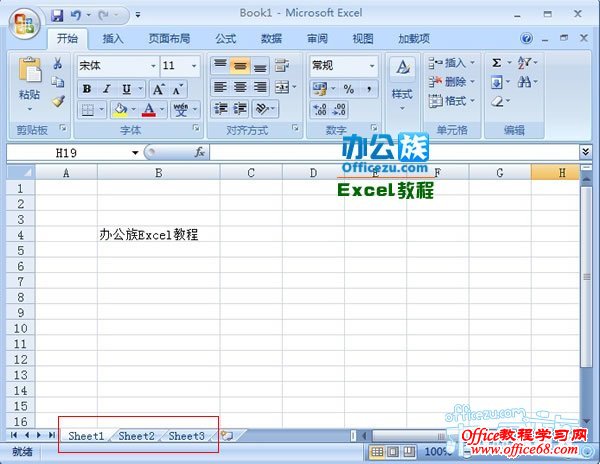Click the insert function fx button
600x464 pixels.
[x=200, y=152]
